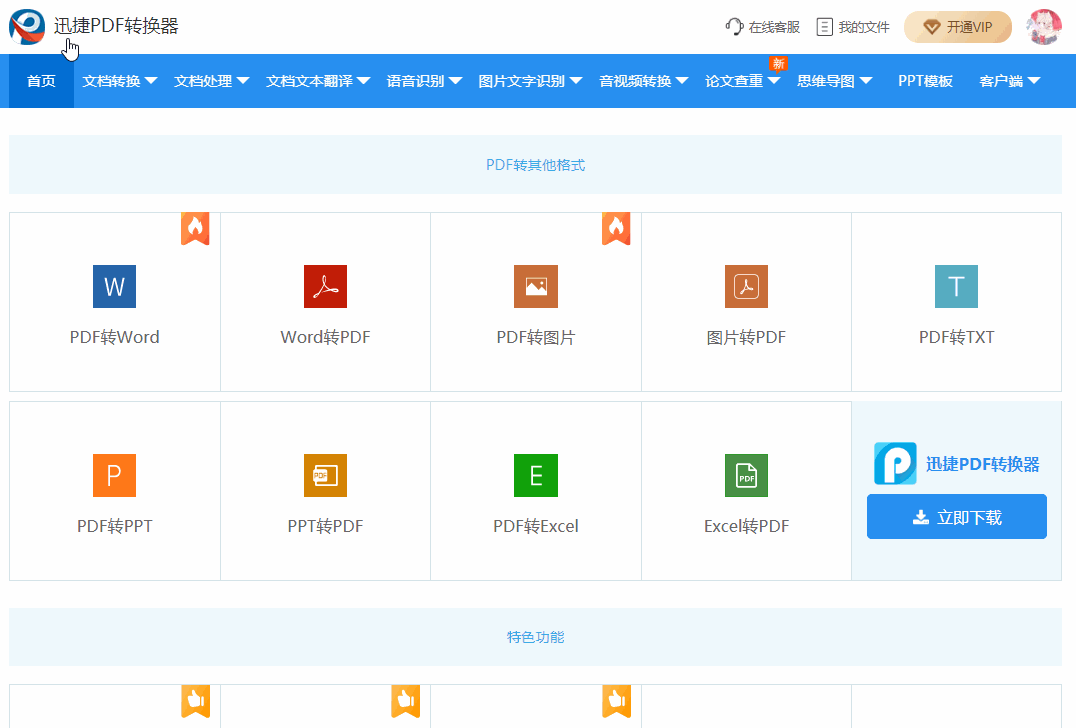Click the blue 迅捷PDF转换器 download card title
This screenshot has width=1076, height=728.
point(983,464)
